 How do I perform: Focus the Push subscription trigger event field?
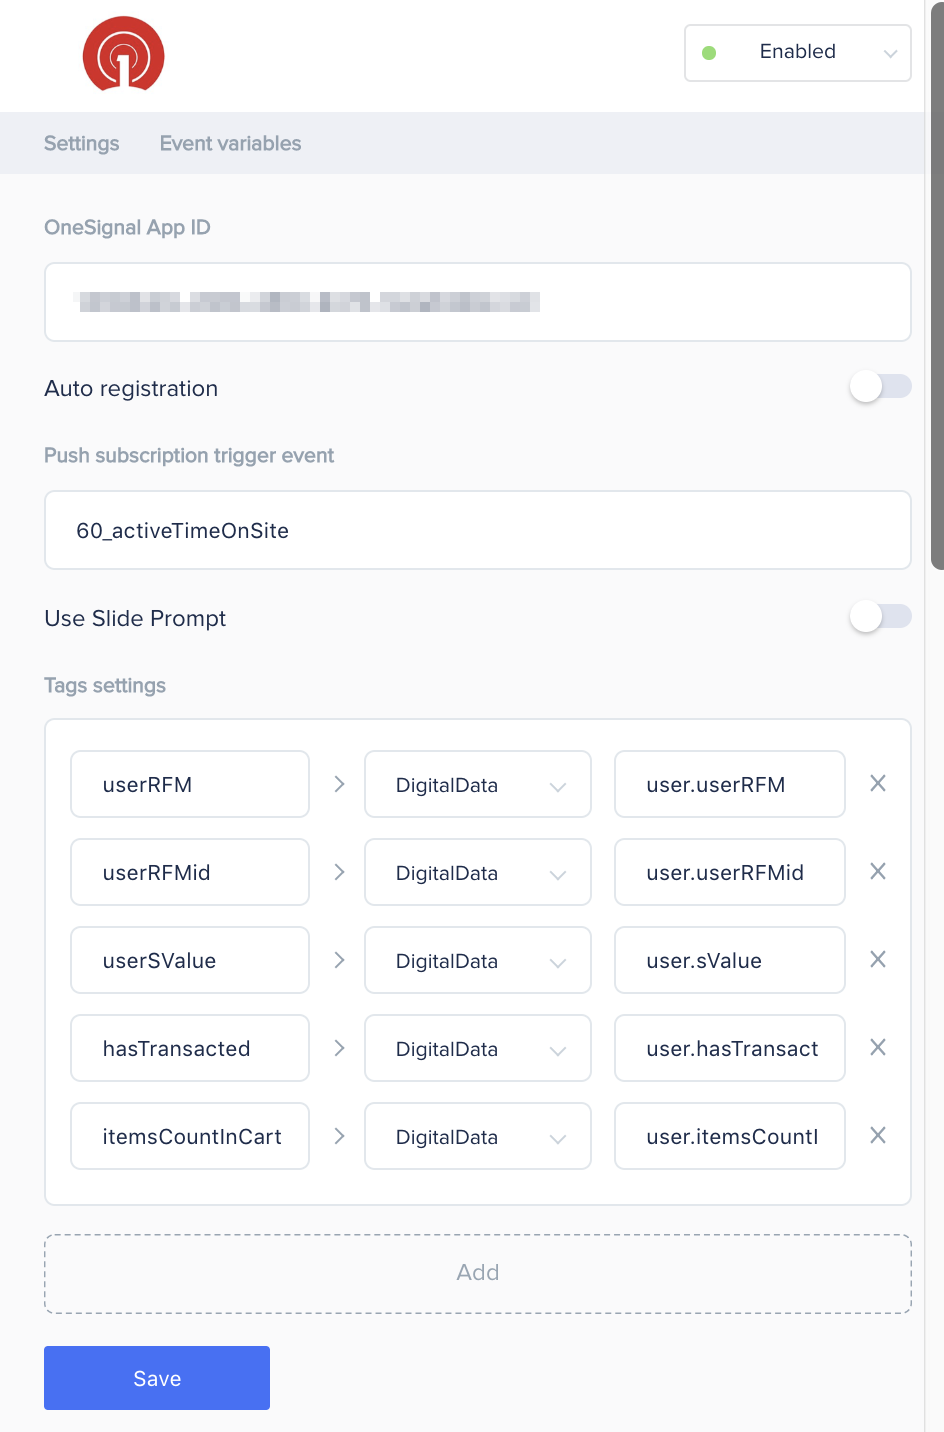tap(478, 530)
